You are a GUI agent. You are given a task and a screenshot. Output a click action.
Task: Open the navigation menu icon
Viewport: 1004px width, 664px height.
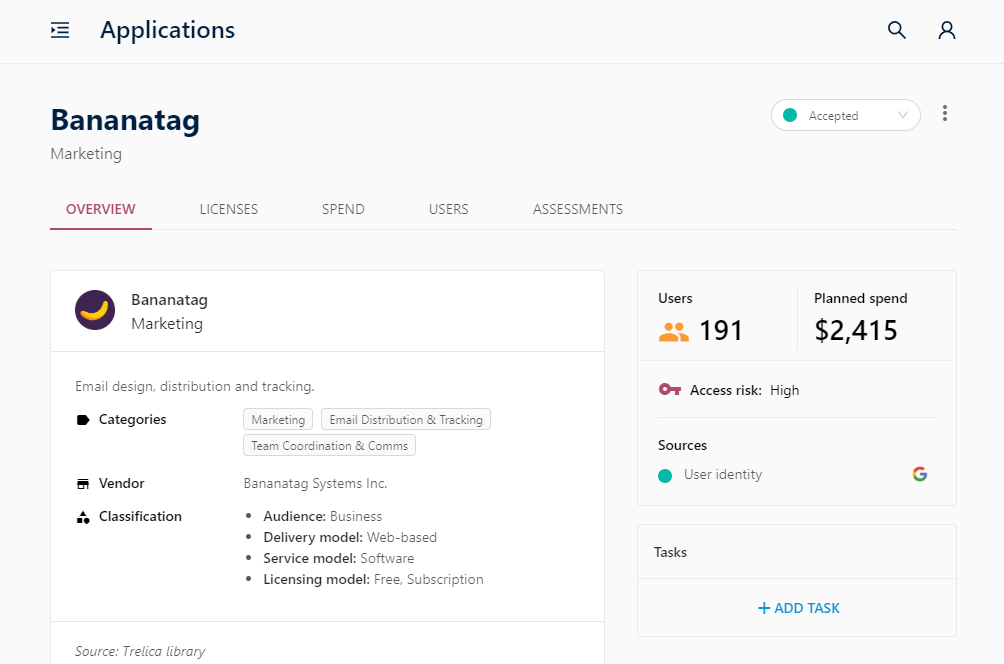[x=60, y=30]
